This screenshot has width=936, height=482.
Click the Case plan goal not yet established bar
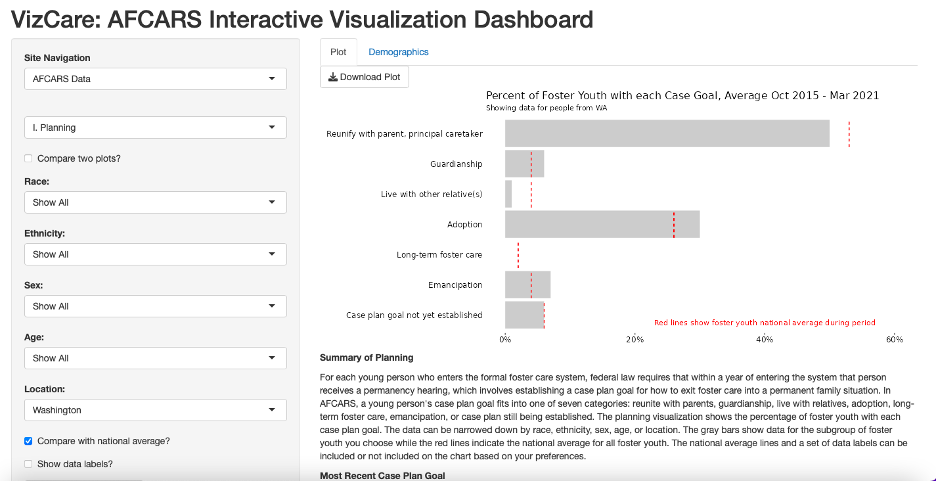pyautogui.click(x=524, y=315)
